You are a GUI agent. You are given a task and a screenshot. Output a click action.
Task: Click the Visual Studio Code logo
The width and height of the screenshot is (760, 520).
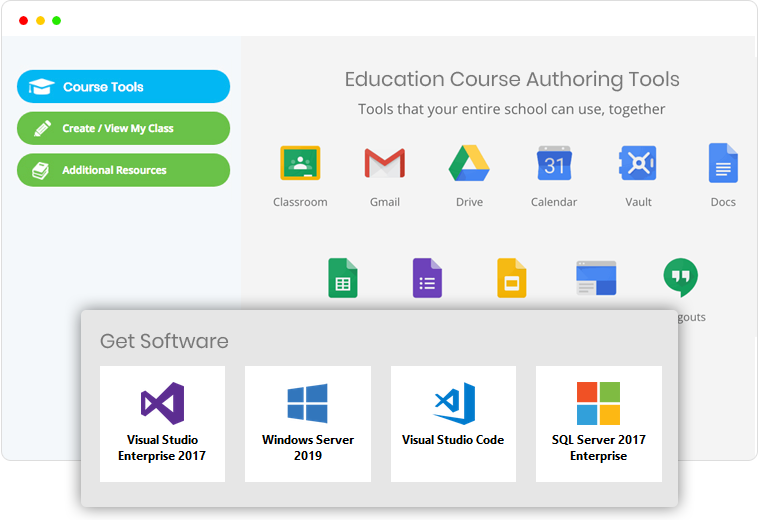454,403
